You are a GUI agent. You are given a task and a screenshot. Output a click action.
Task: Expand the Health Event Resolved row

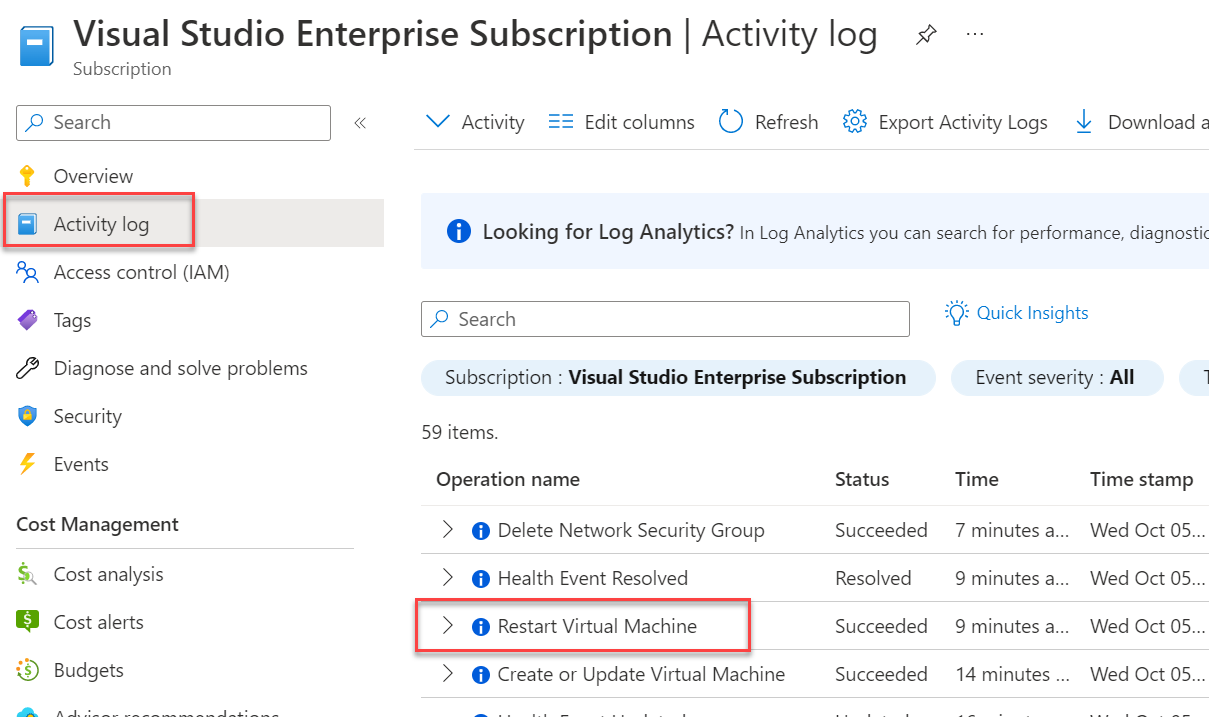448,578
